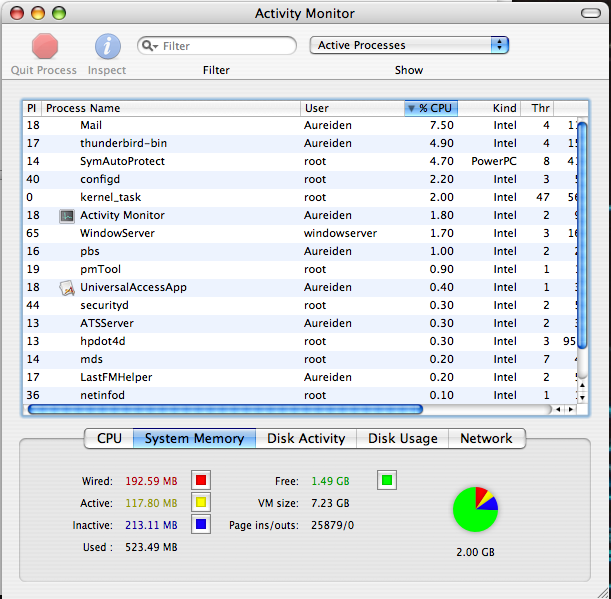Select the mds process row
Viewport: 611px width, 599px height.
[x=300, y=359]
